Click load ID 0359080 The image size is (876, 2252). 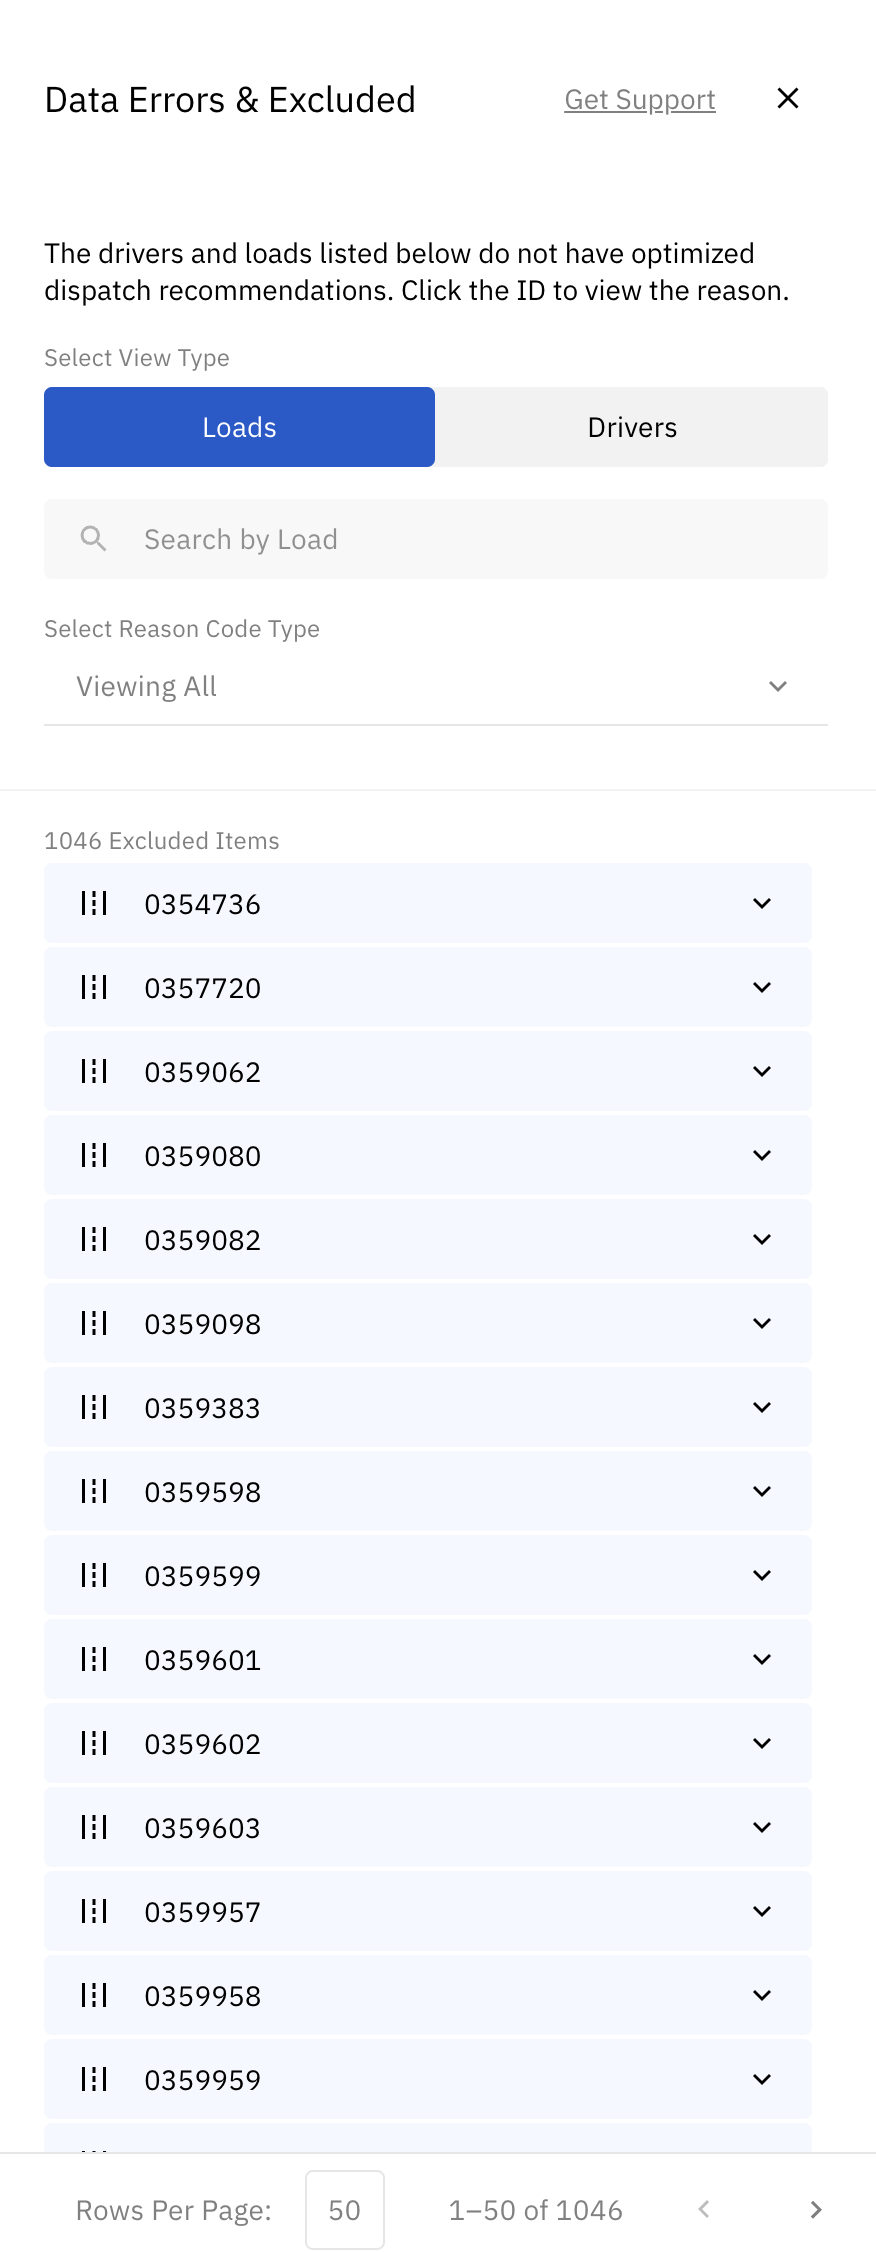[203, 1156]
